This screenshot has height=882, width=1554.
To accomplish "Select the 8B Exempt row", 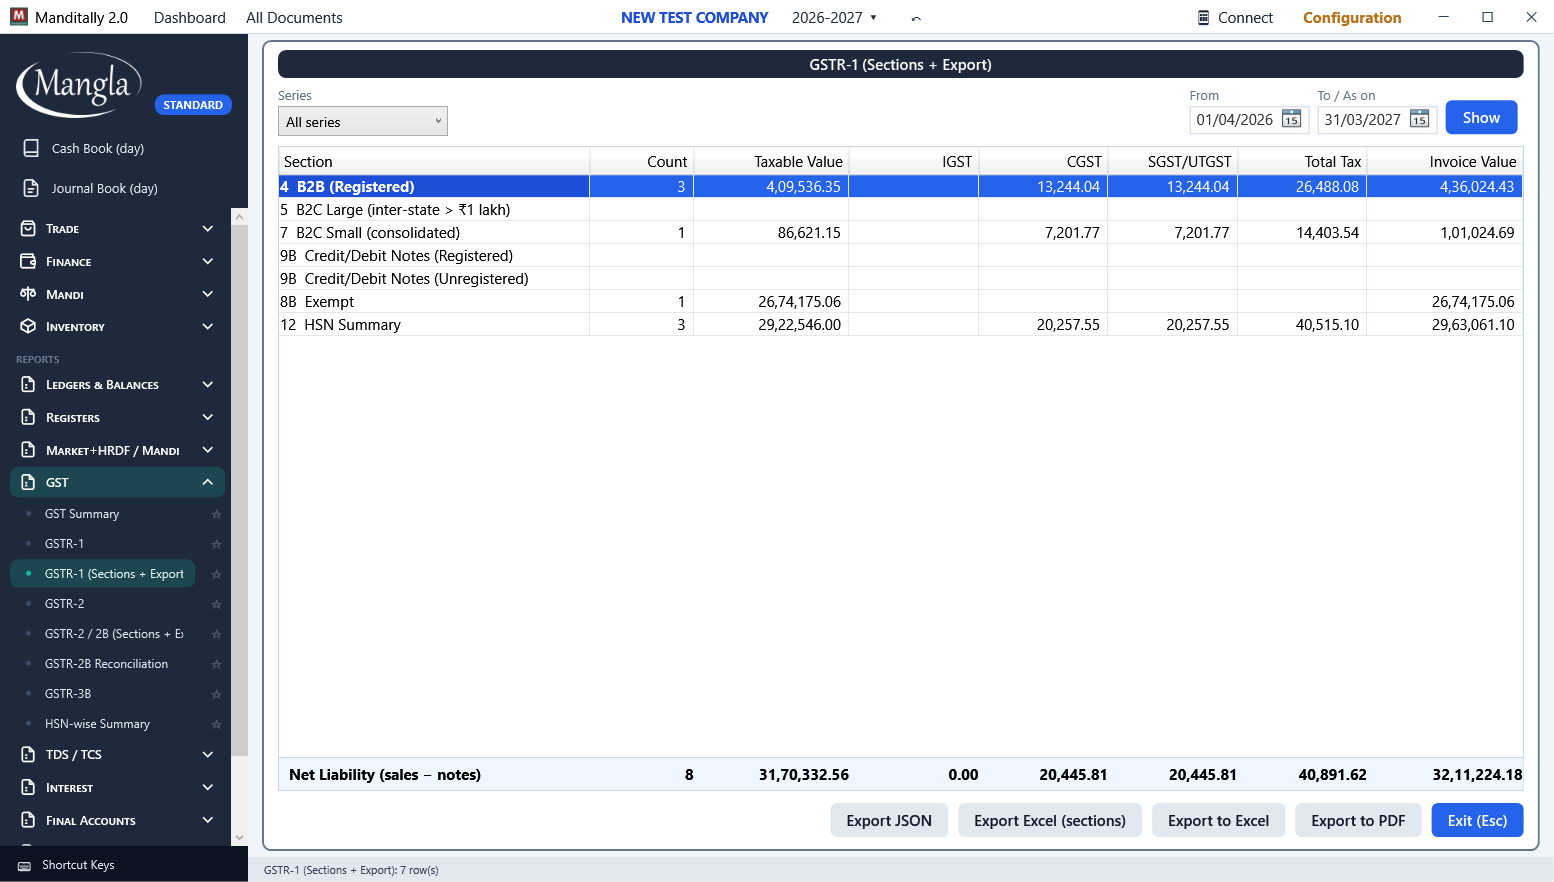I will (x=900, y=302).
